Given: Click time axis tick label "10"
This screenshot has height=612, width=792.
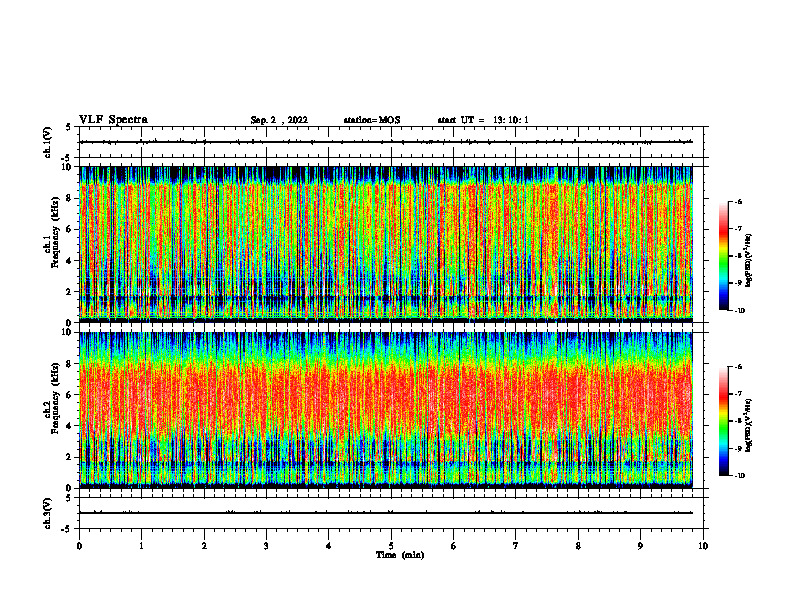Looking at the screenshot, I should pos(703,546).
